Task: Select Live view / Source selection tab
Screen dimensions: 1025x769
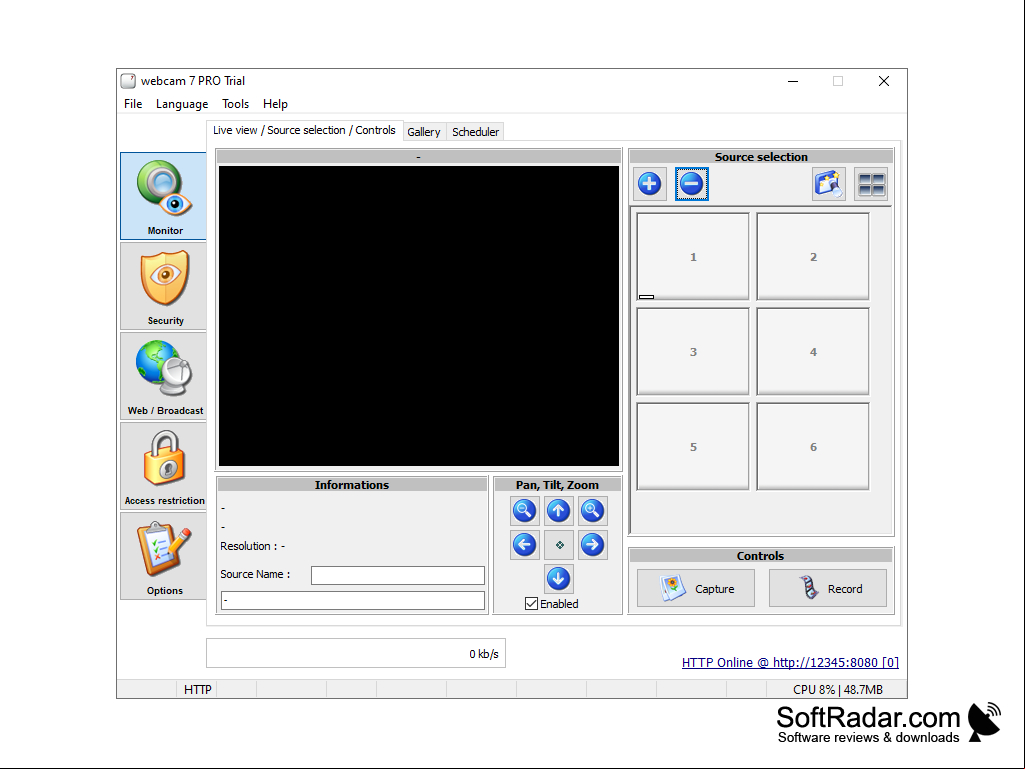Action: pyautogui.click(x=304, y=130)
